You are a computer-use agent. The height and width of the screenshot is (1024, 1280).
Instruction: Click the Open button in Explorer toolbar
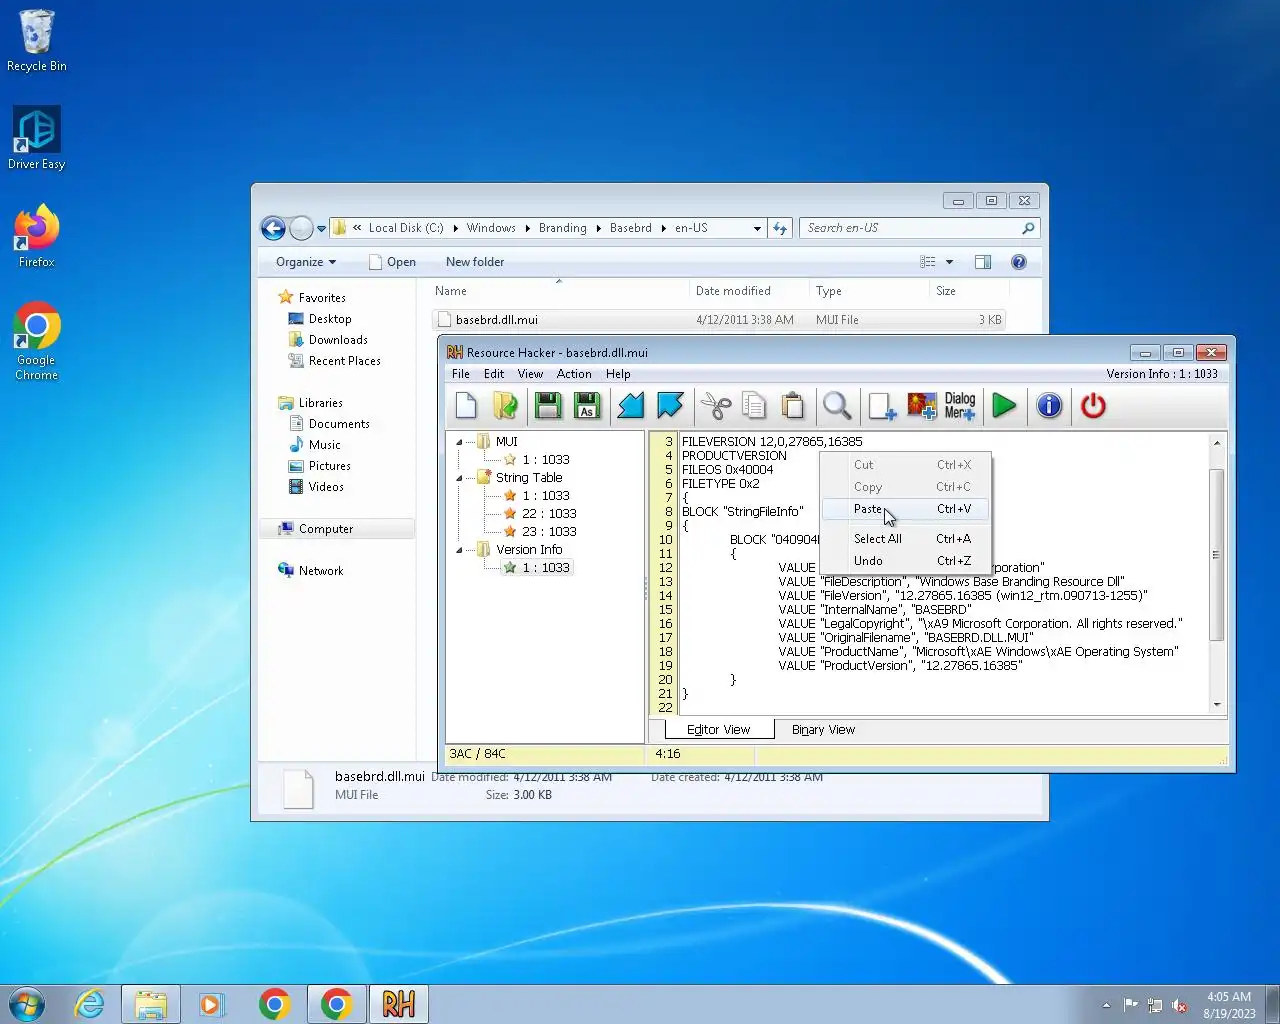[392, 262]
